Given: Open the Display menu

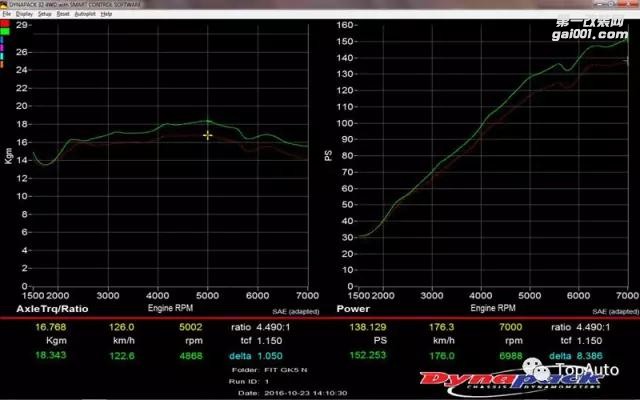Looking at the screenshot, I should point(22,15).
